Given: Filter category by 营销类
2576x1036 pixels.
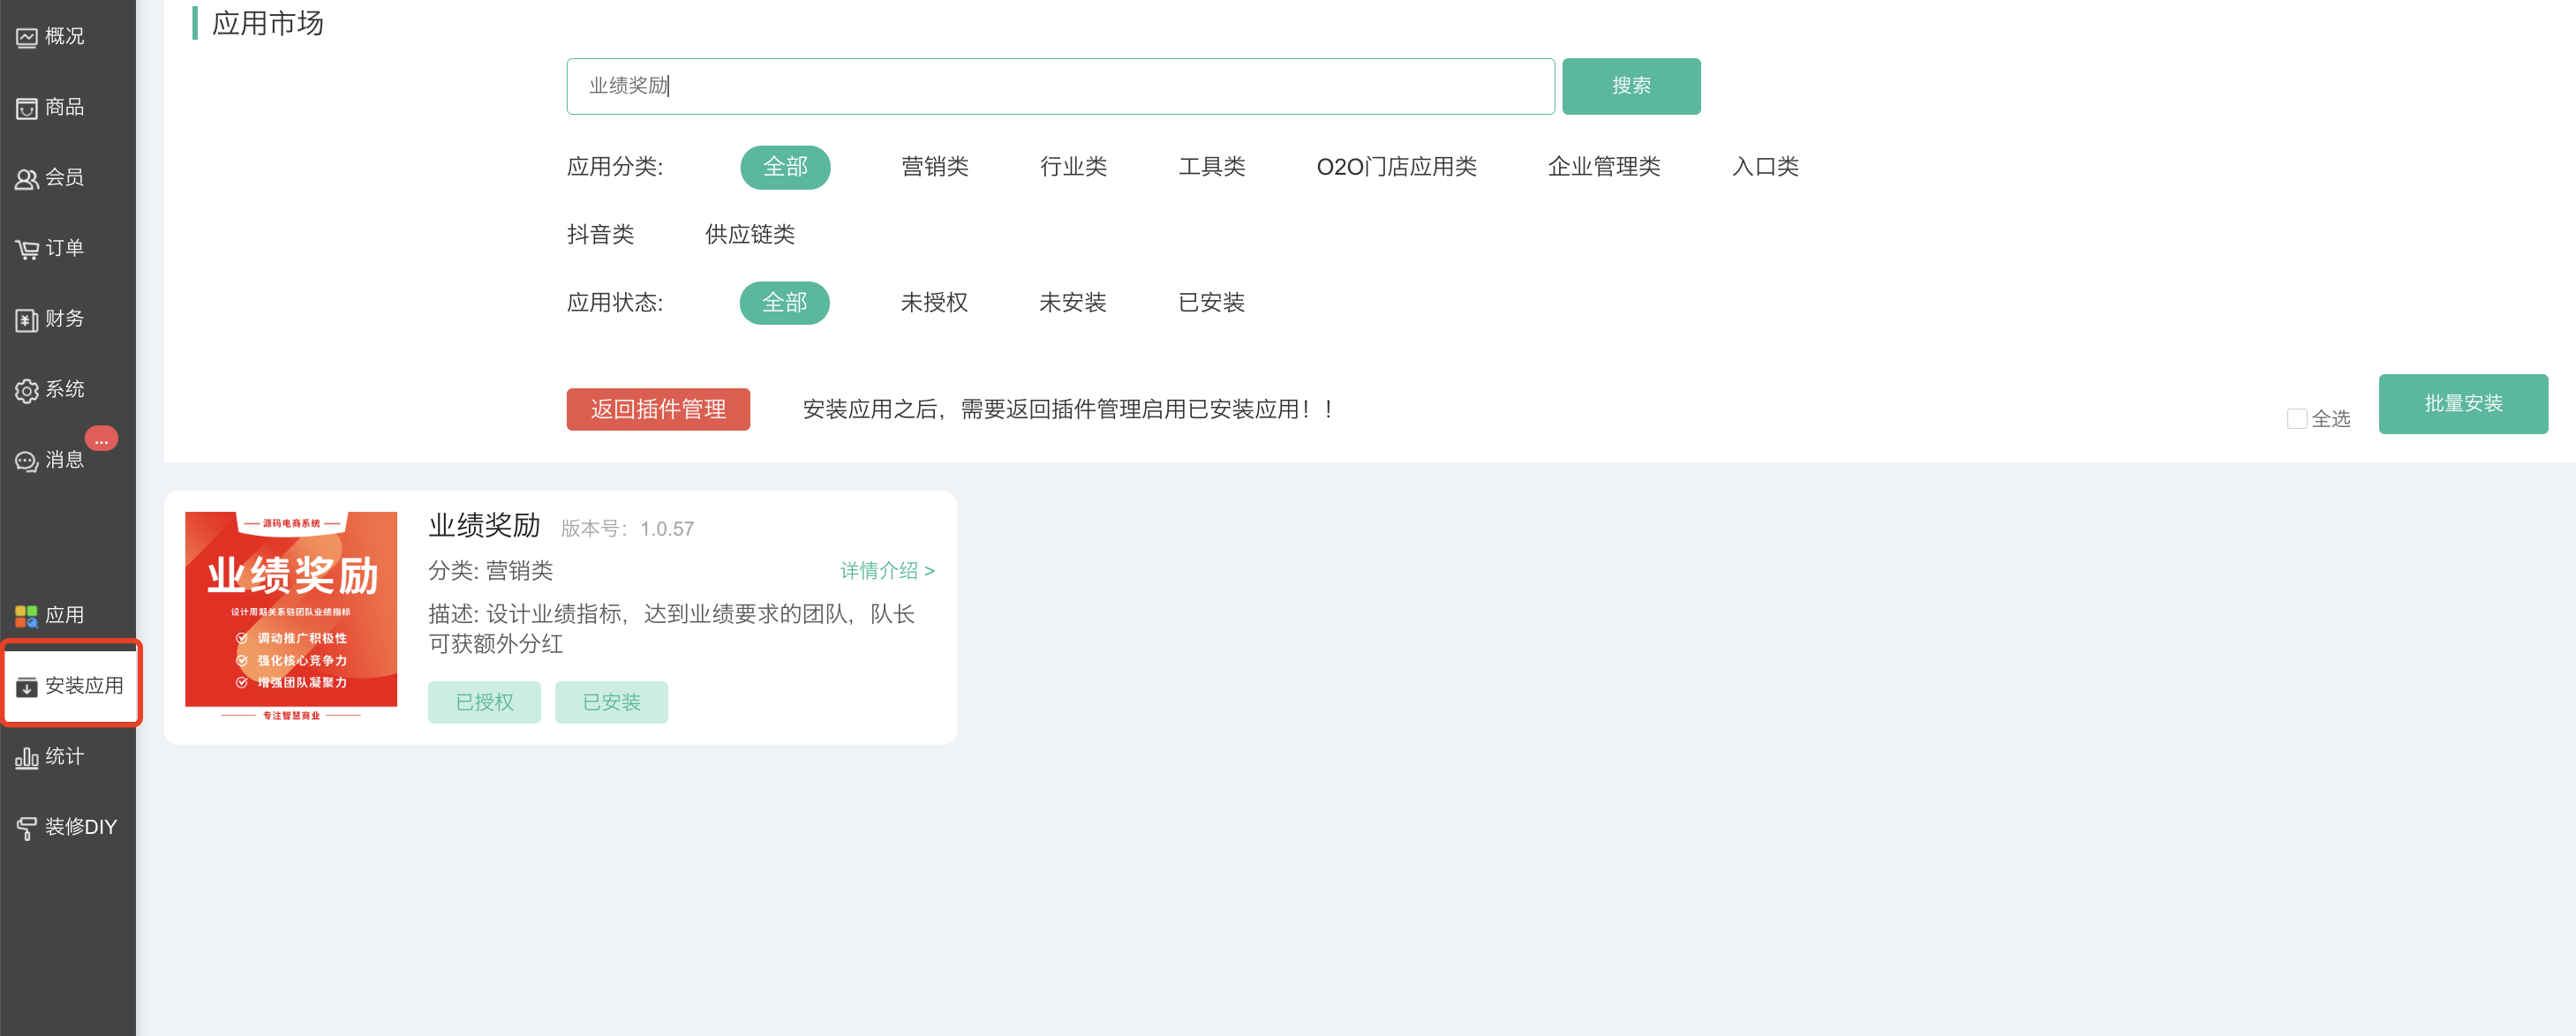Looking at the screenshot, I should coord(934,166).
